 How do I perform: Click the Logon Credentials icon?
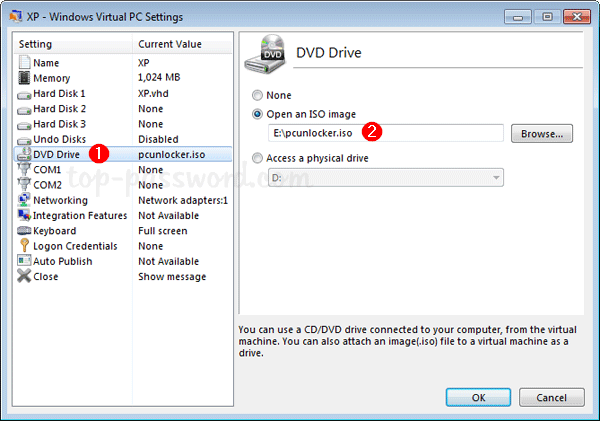coord(24,246)
